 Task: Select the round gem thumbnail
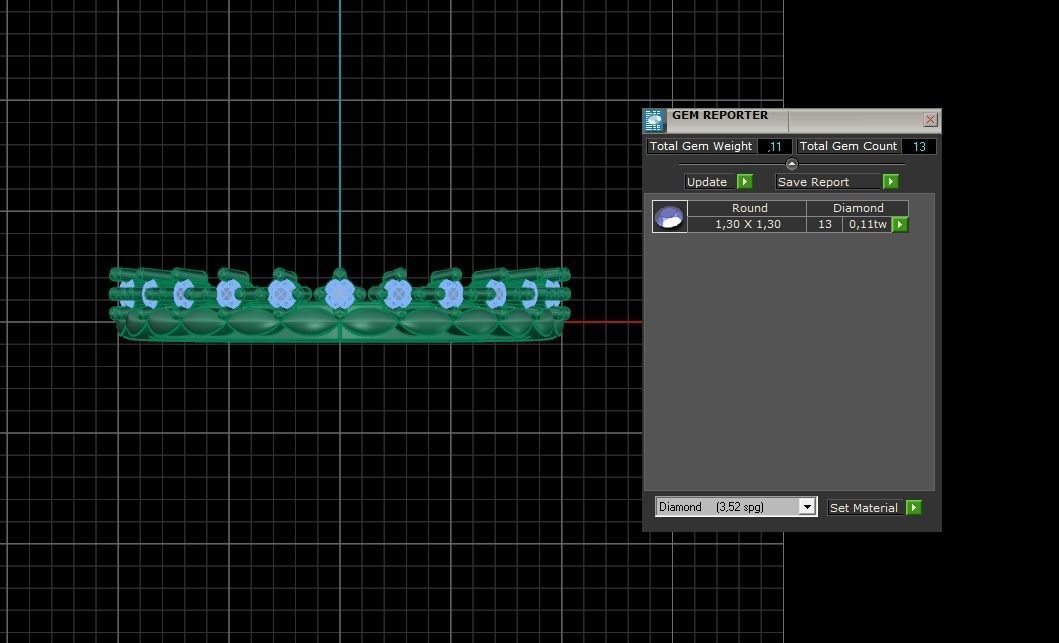coord(669,216)
